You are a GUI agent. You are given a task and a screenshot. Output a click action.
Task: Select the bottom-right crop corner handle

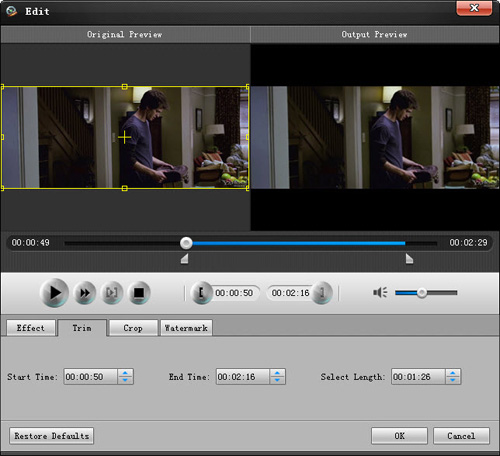(x=247, y=189)
